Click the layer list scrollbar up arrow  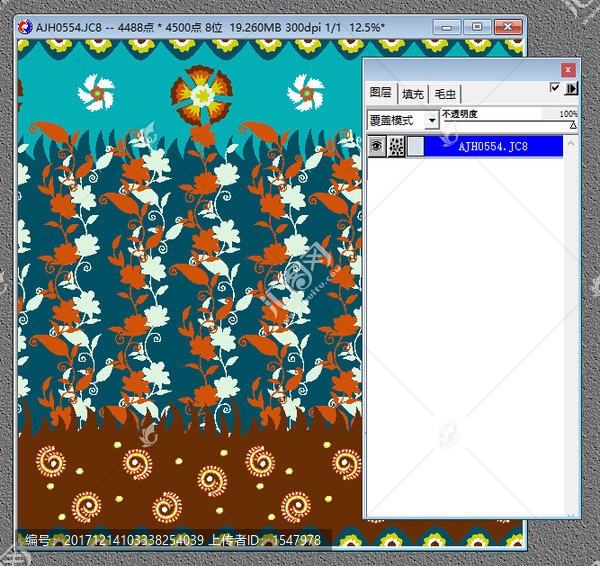pyautogui.click(x=570, y=144)
